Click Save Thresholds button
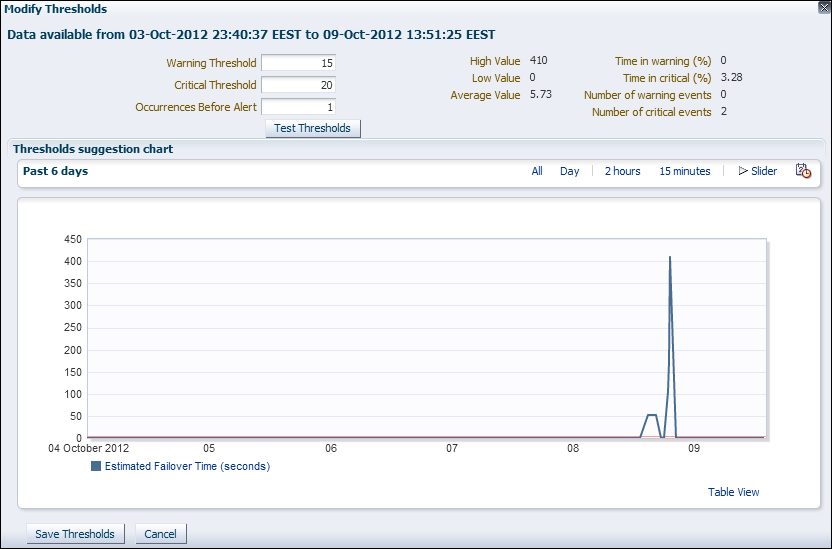 (x=75, y=534)
